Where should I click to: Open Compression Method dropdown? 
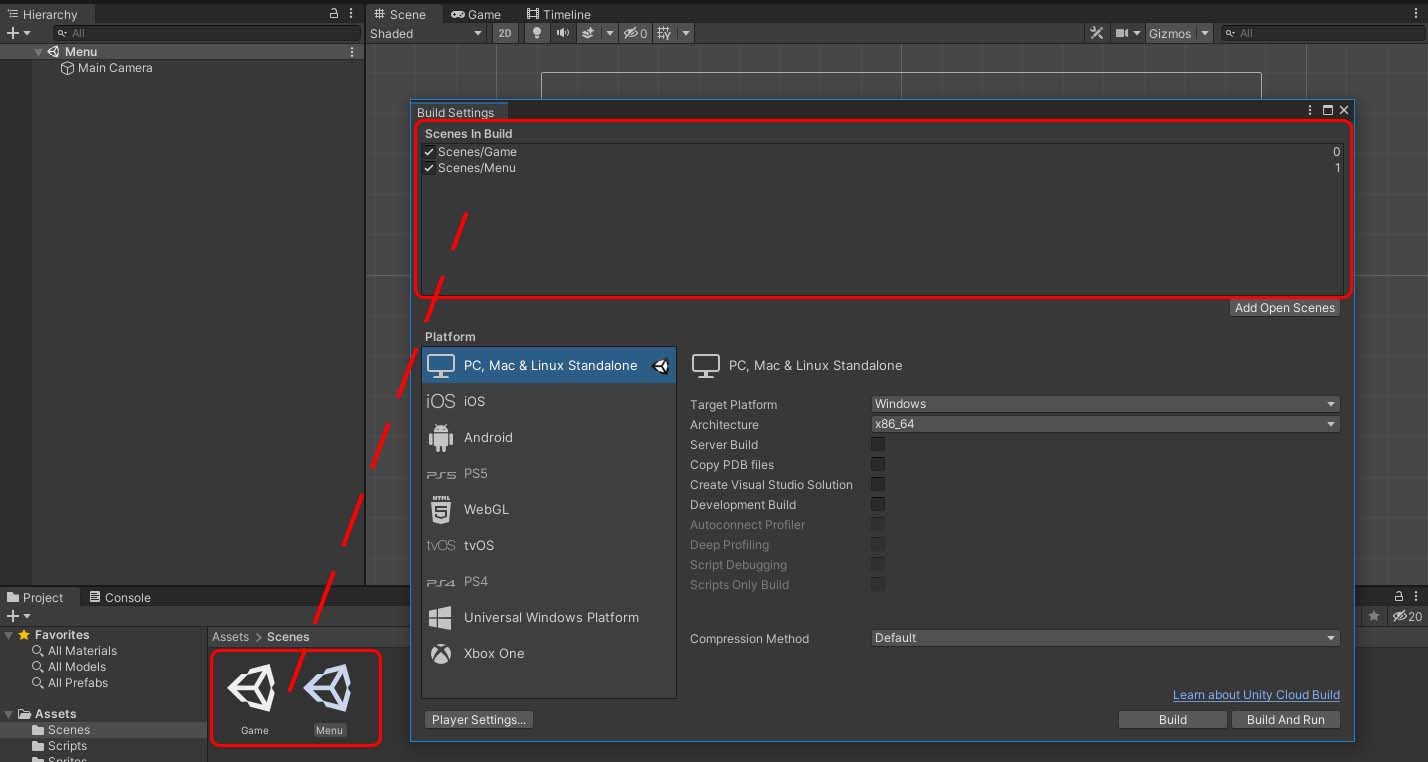(1105, 638)
